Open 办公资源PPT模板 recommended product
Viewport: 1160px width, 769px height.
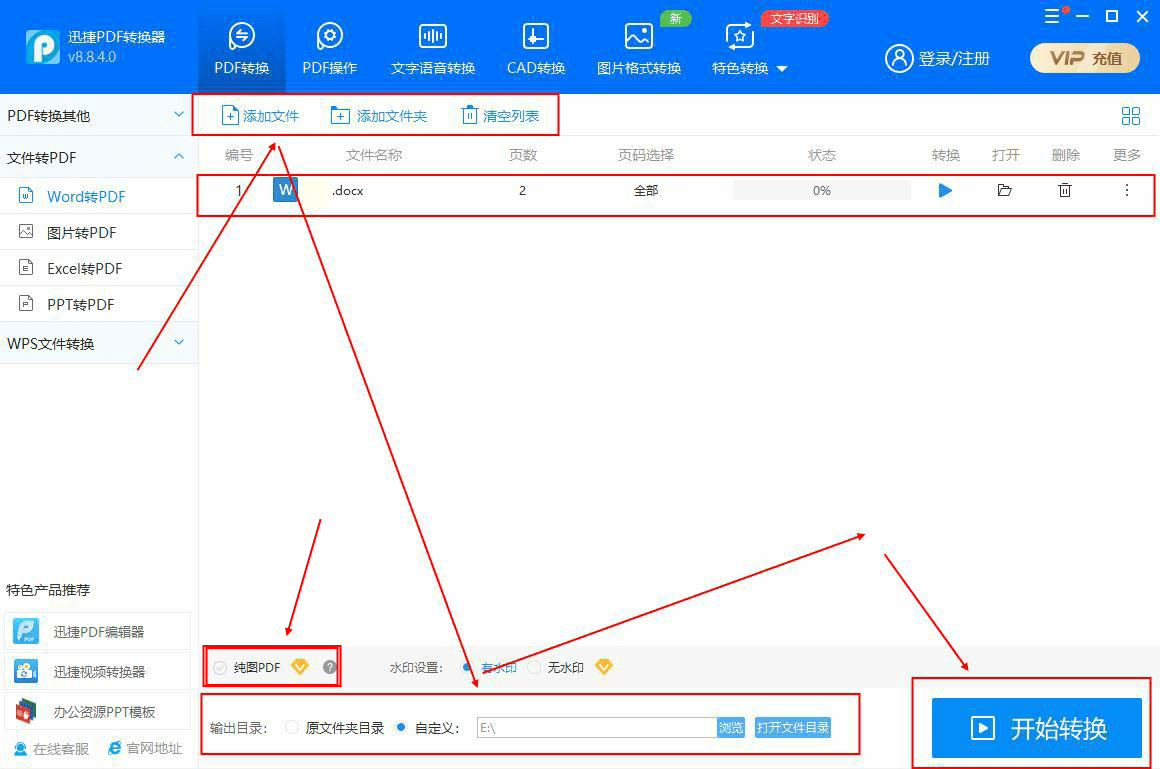[97, 711]
